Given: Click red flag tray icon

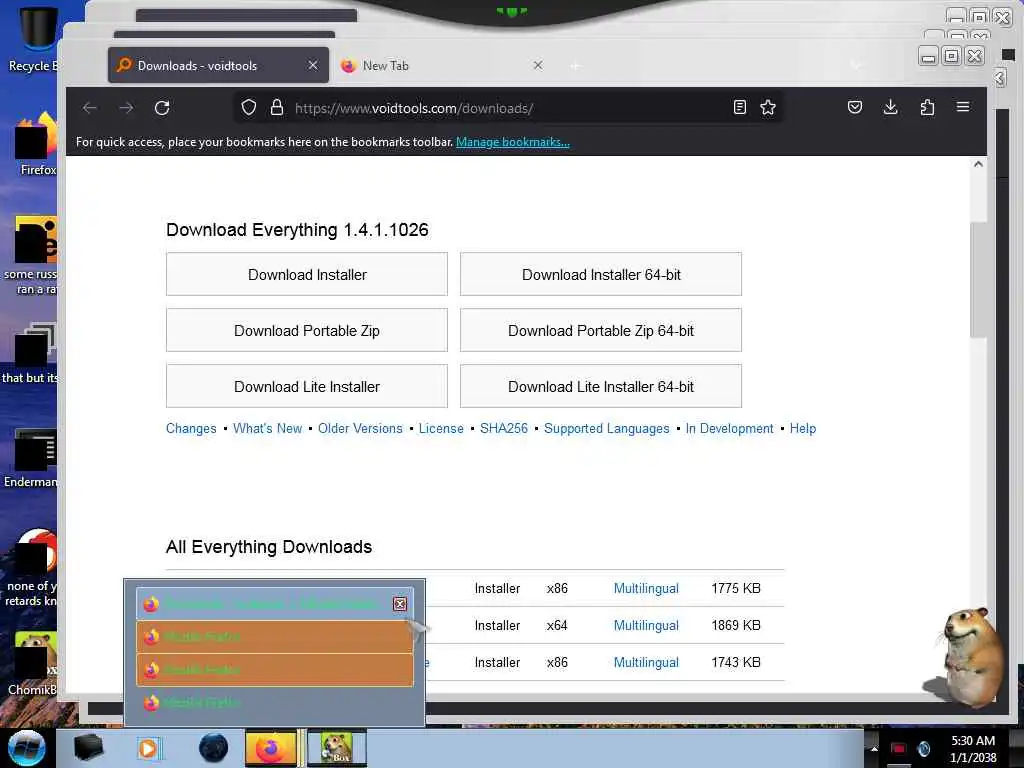Looking at the screenshot, I should (899, 749).
